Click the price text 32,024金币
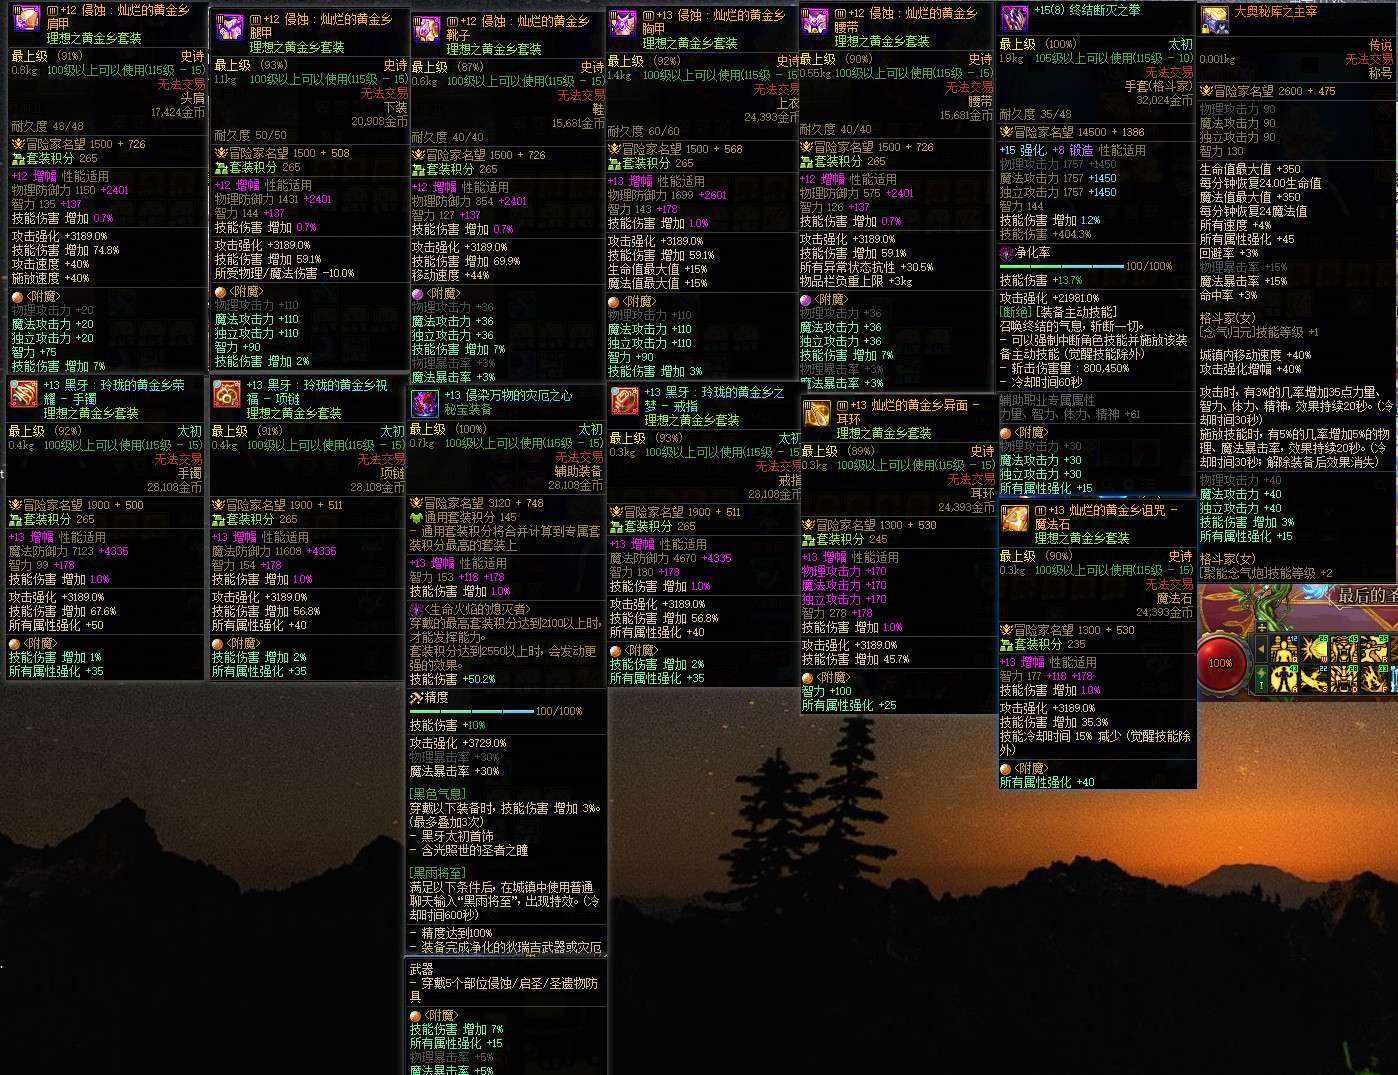1398x1075 pixels. click(x=1165, y=100)
